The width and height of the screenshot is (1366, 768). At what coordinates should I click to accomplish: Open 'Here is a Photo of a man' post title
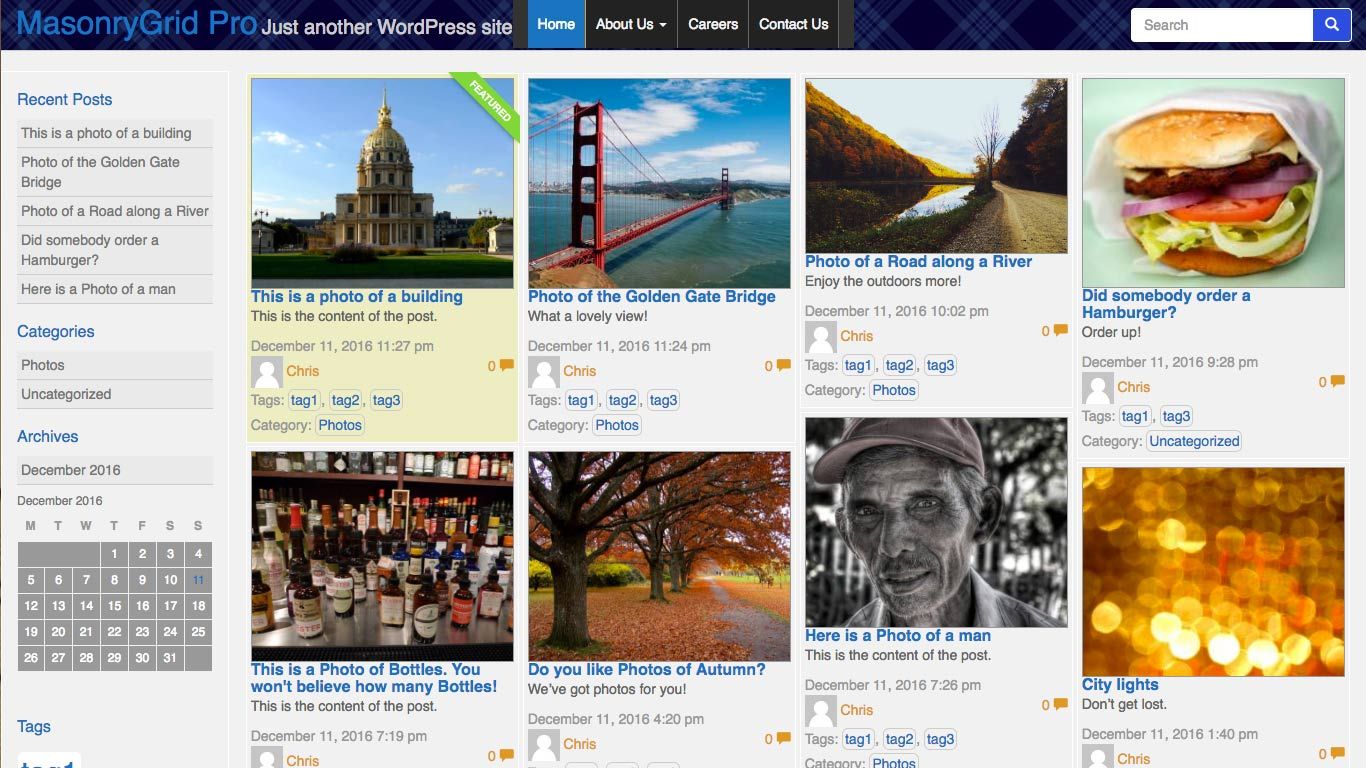tap(898, 635)
